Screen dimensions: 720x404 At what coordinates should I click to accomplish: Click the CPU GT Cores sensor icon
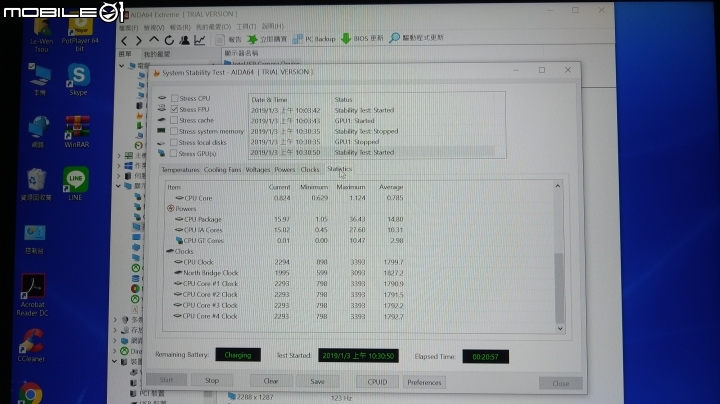180,241
